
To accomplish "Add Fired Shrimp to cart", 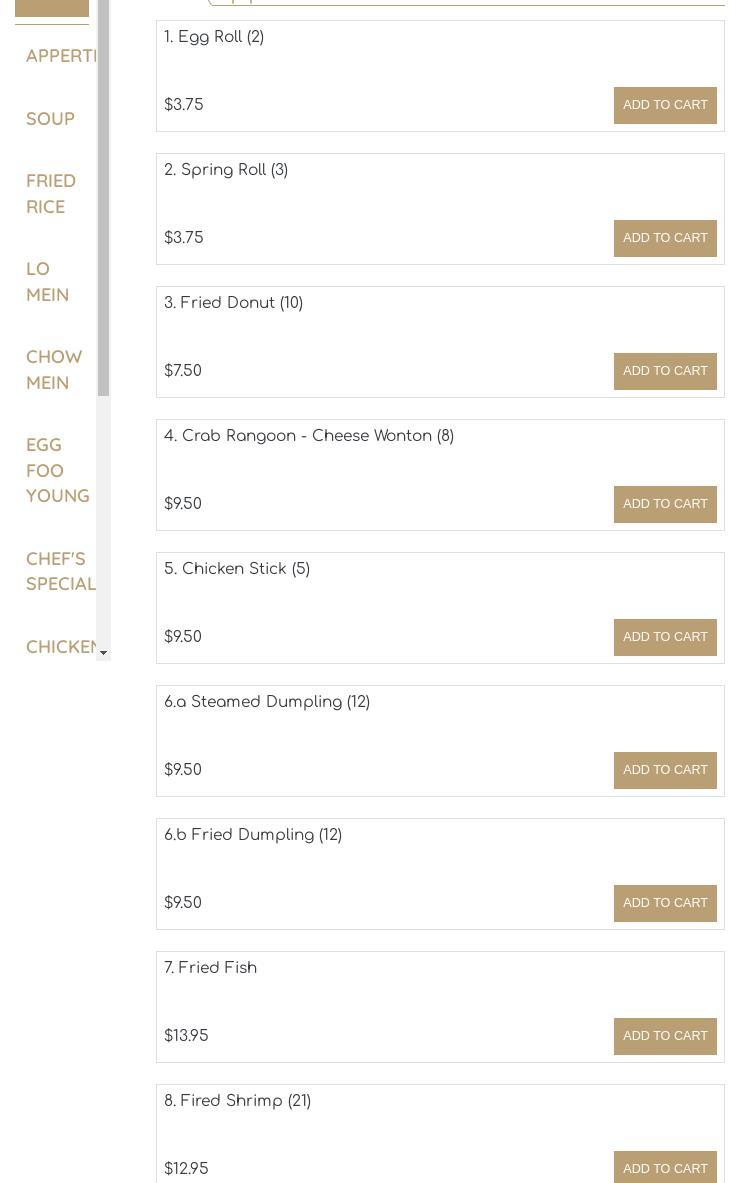I will (664, 1168).
